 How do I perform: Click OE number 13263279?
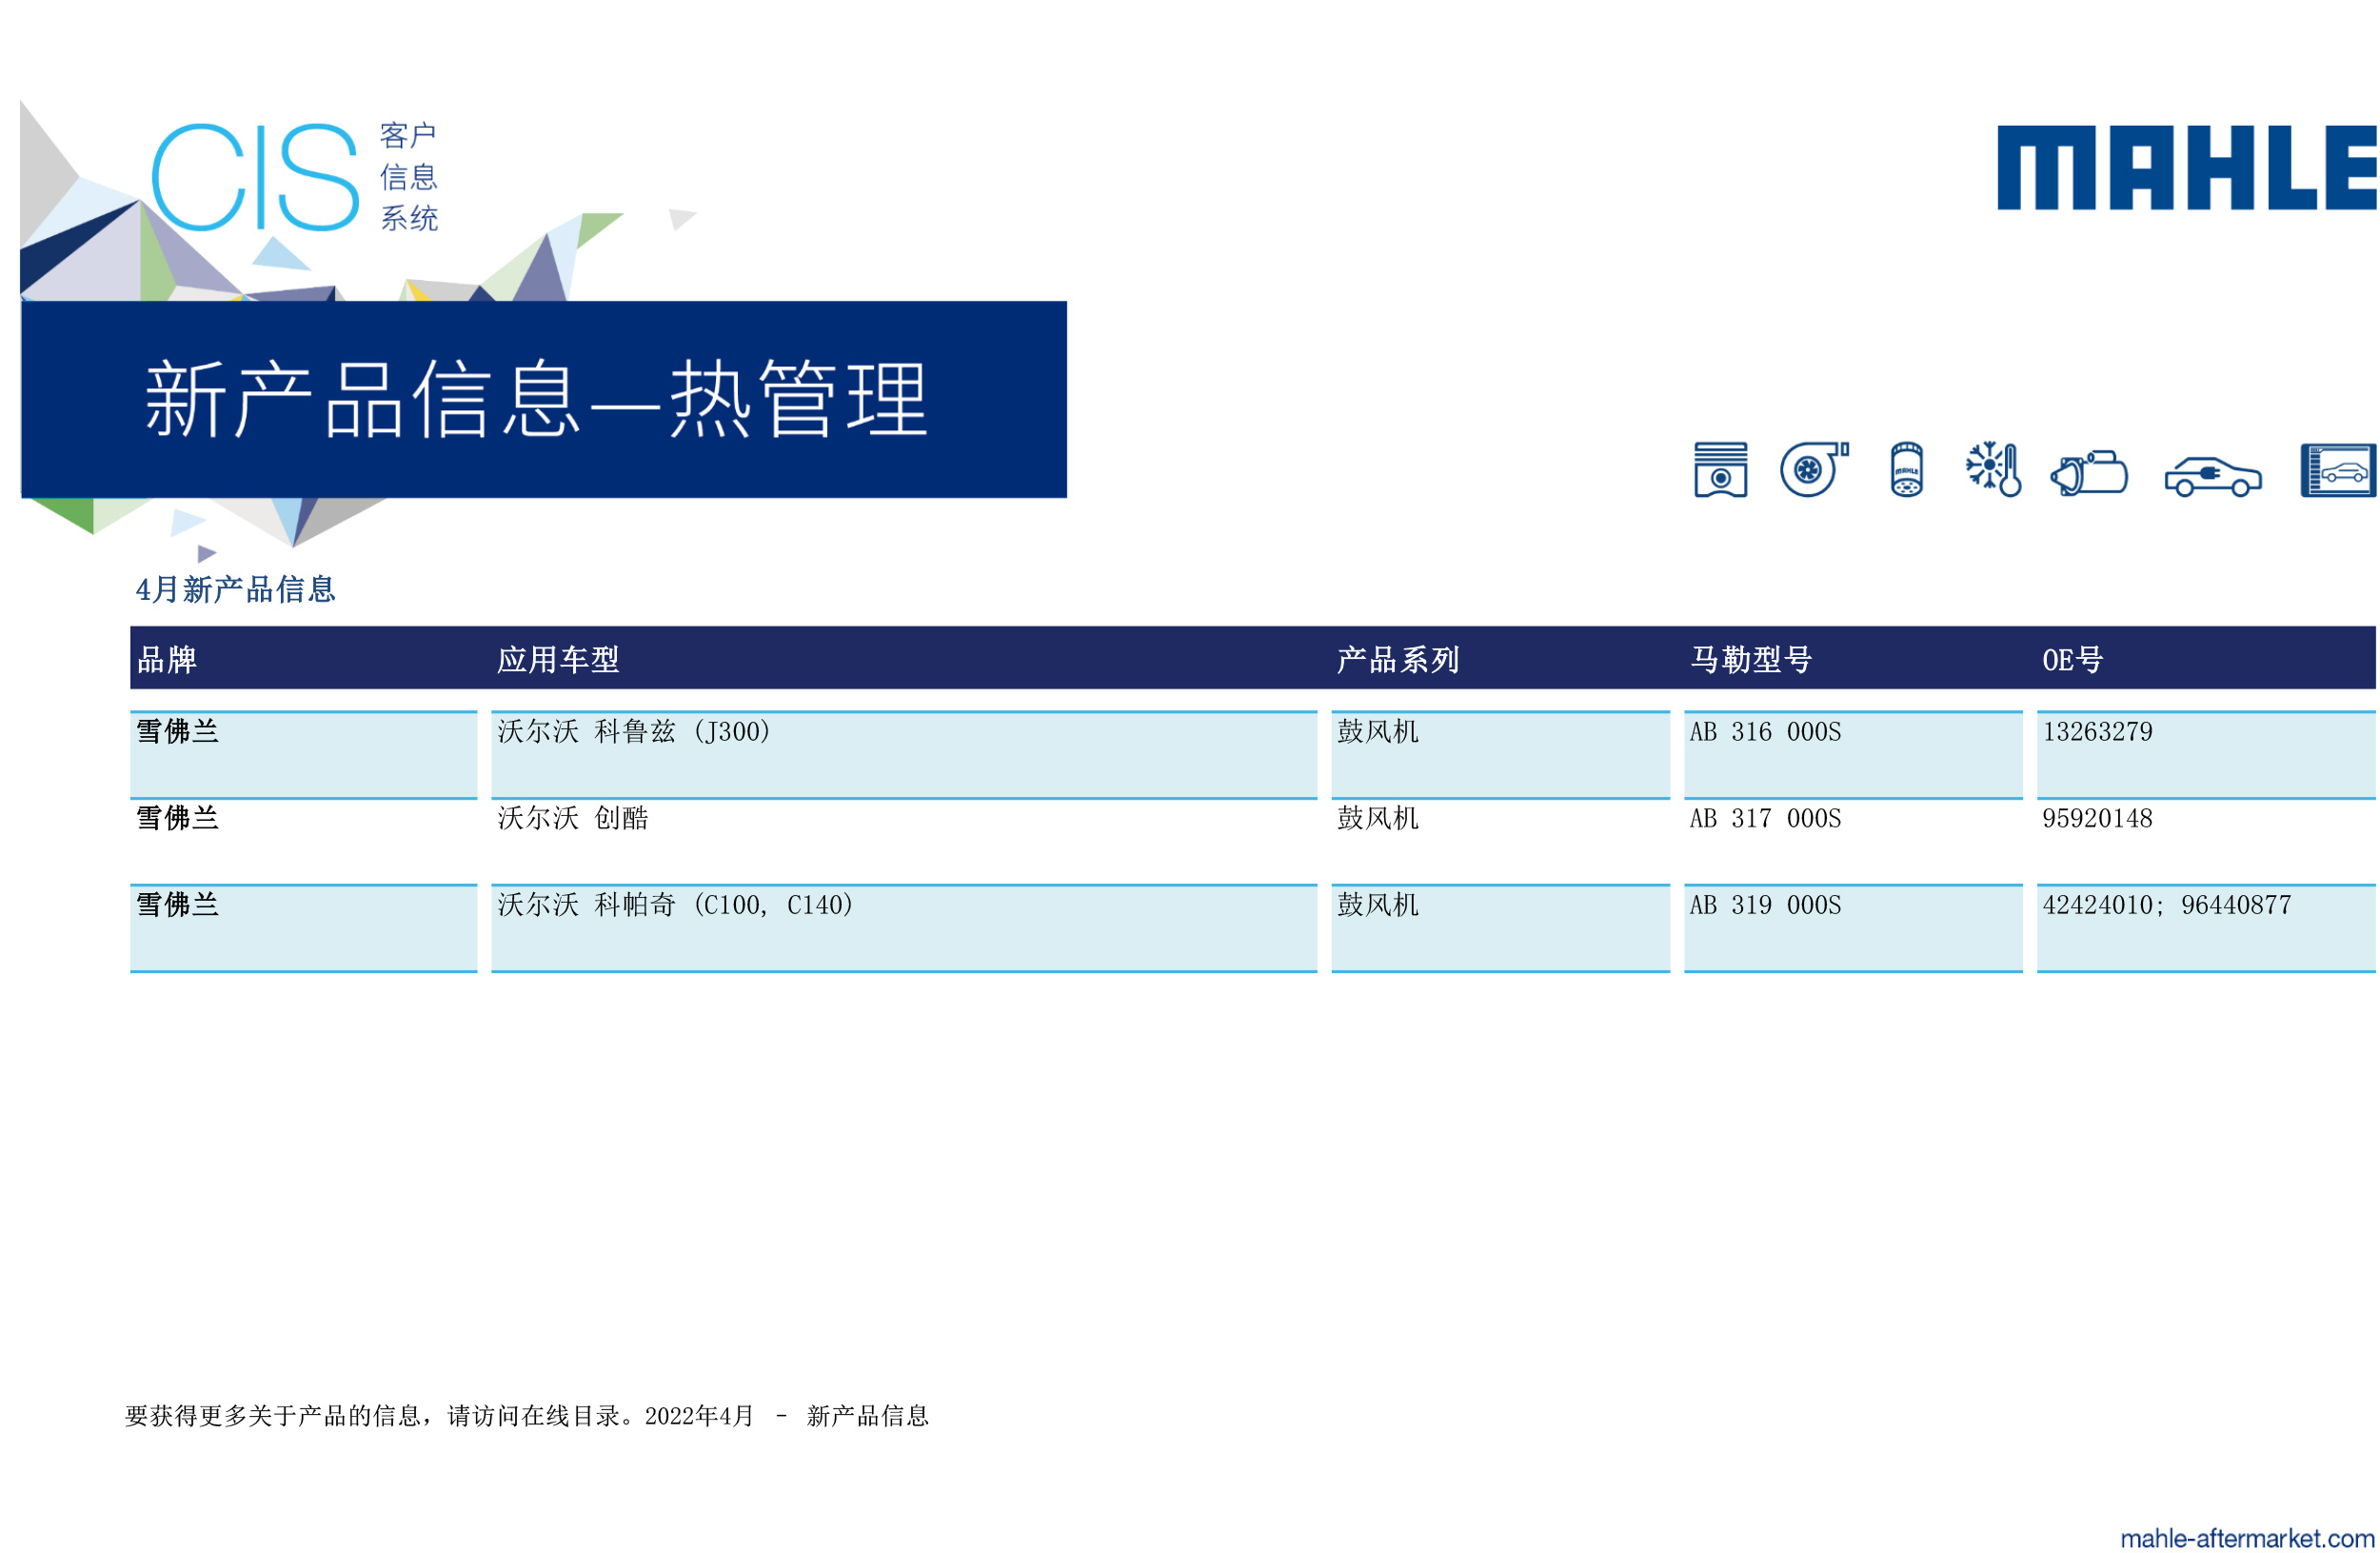2097,732
